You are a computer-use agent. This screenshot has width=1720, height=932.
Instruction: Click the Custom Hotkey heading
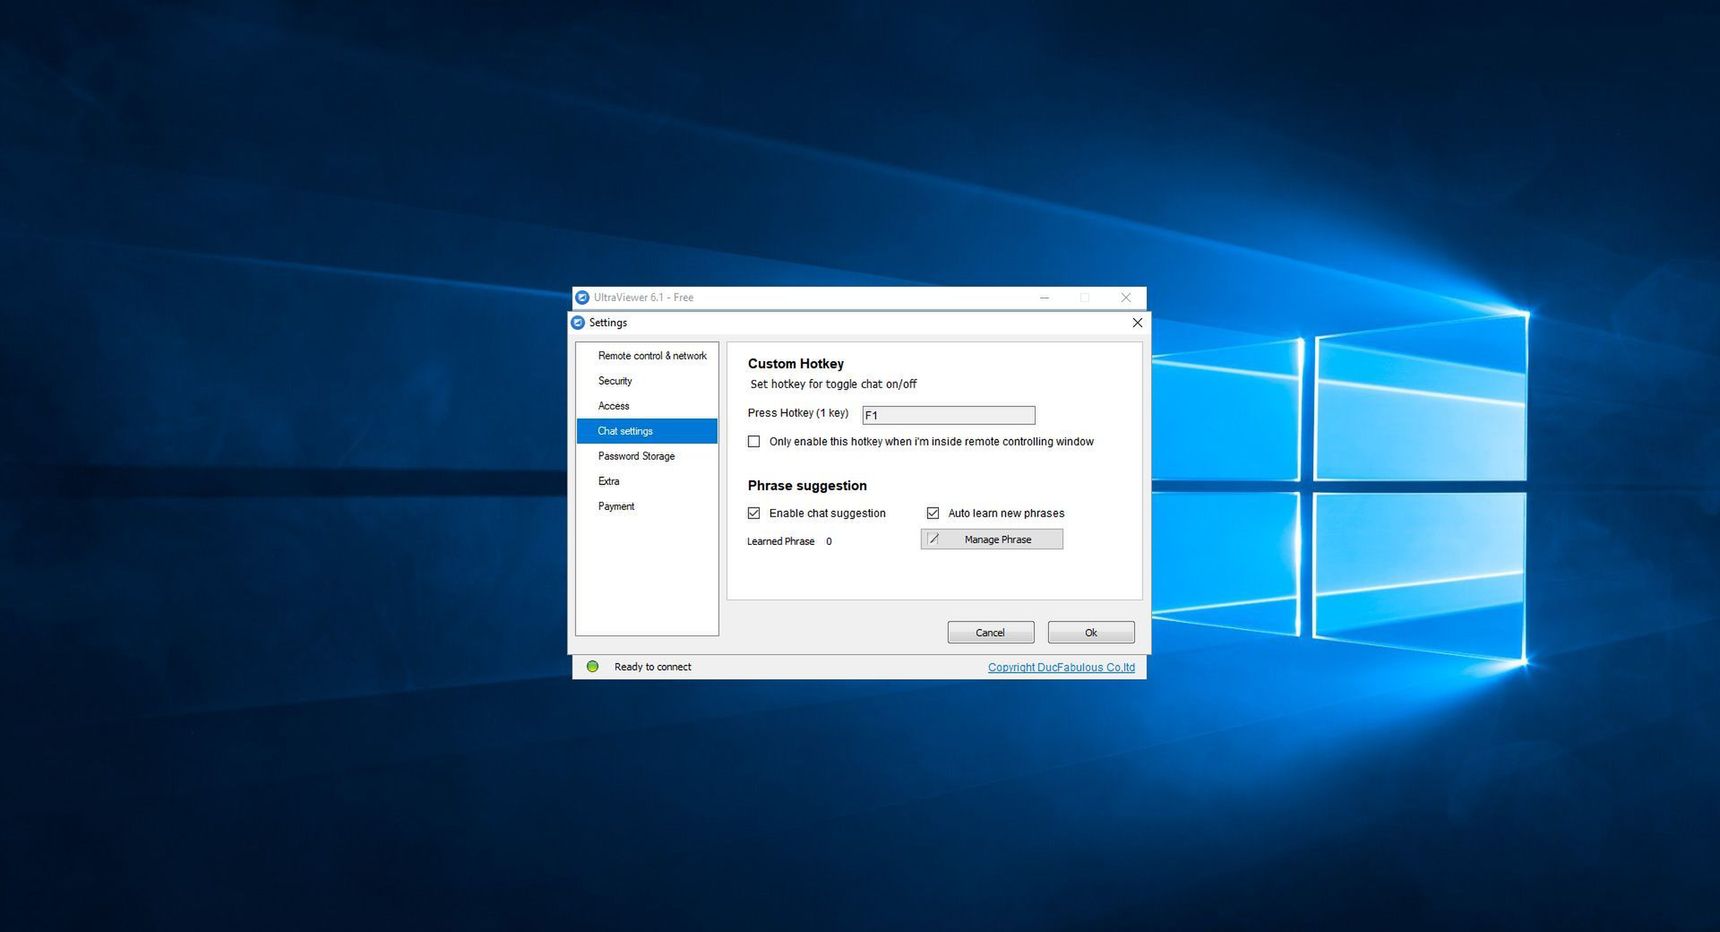click(x=796, y=364)
